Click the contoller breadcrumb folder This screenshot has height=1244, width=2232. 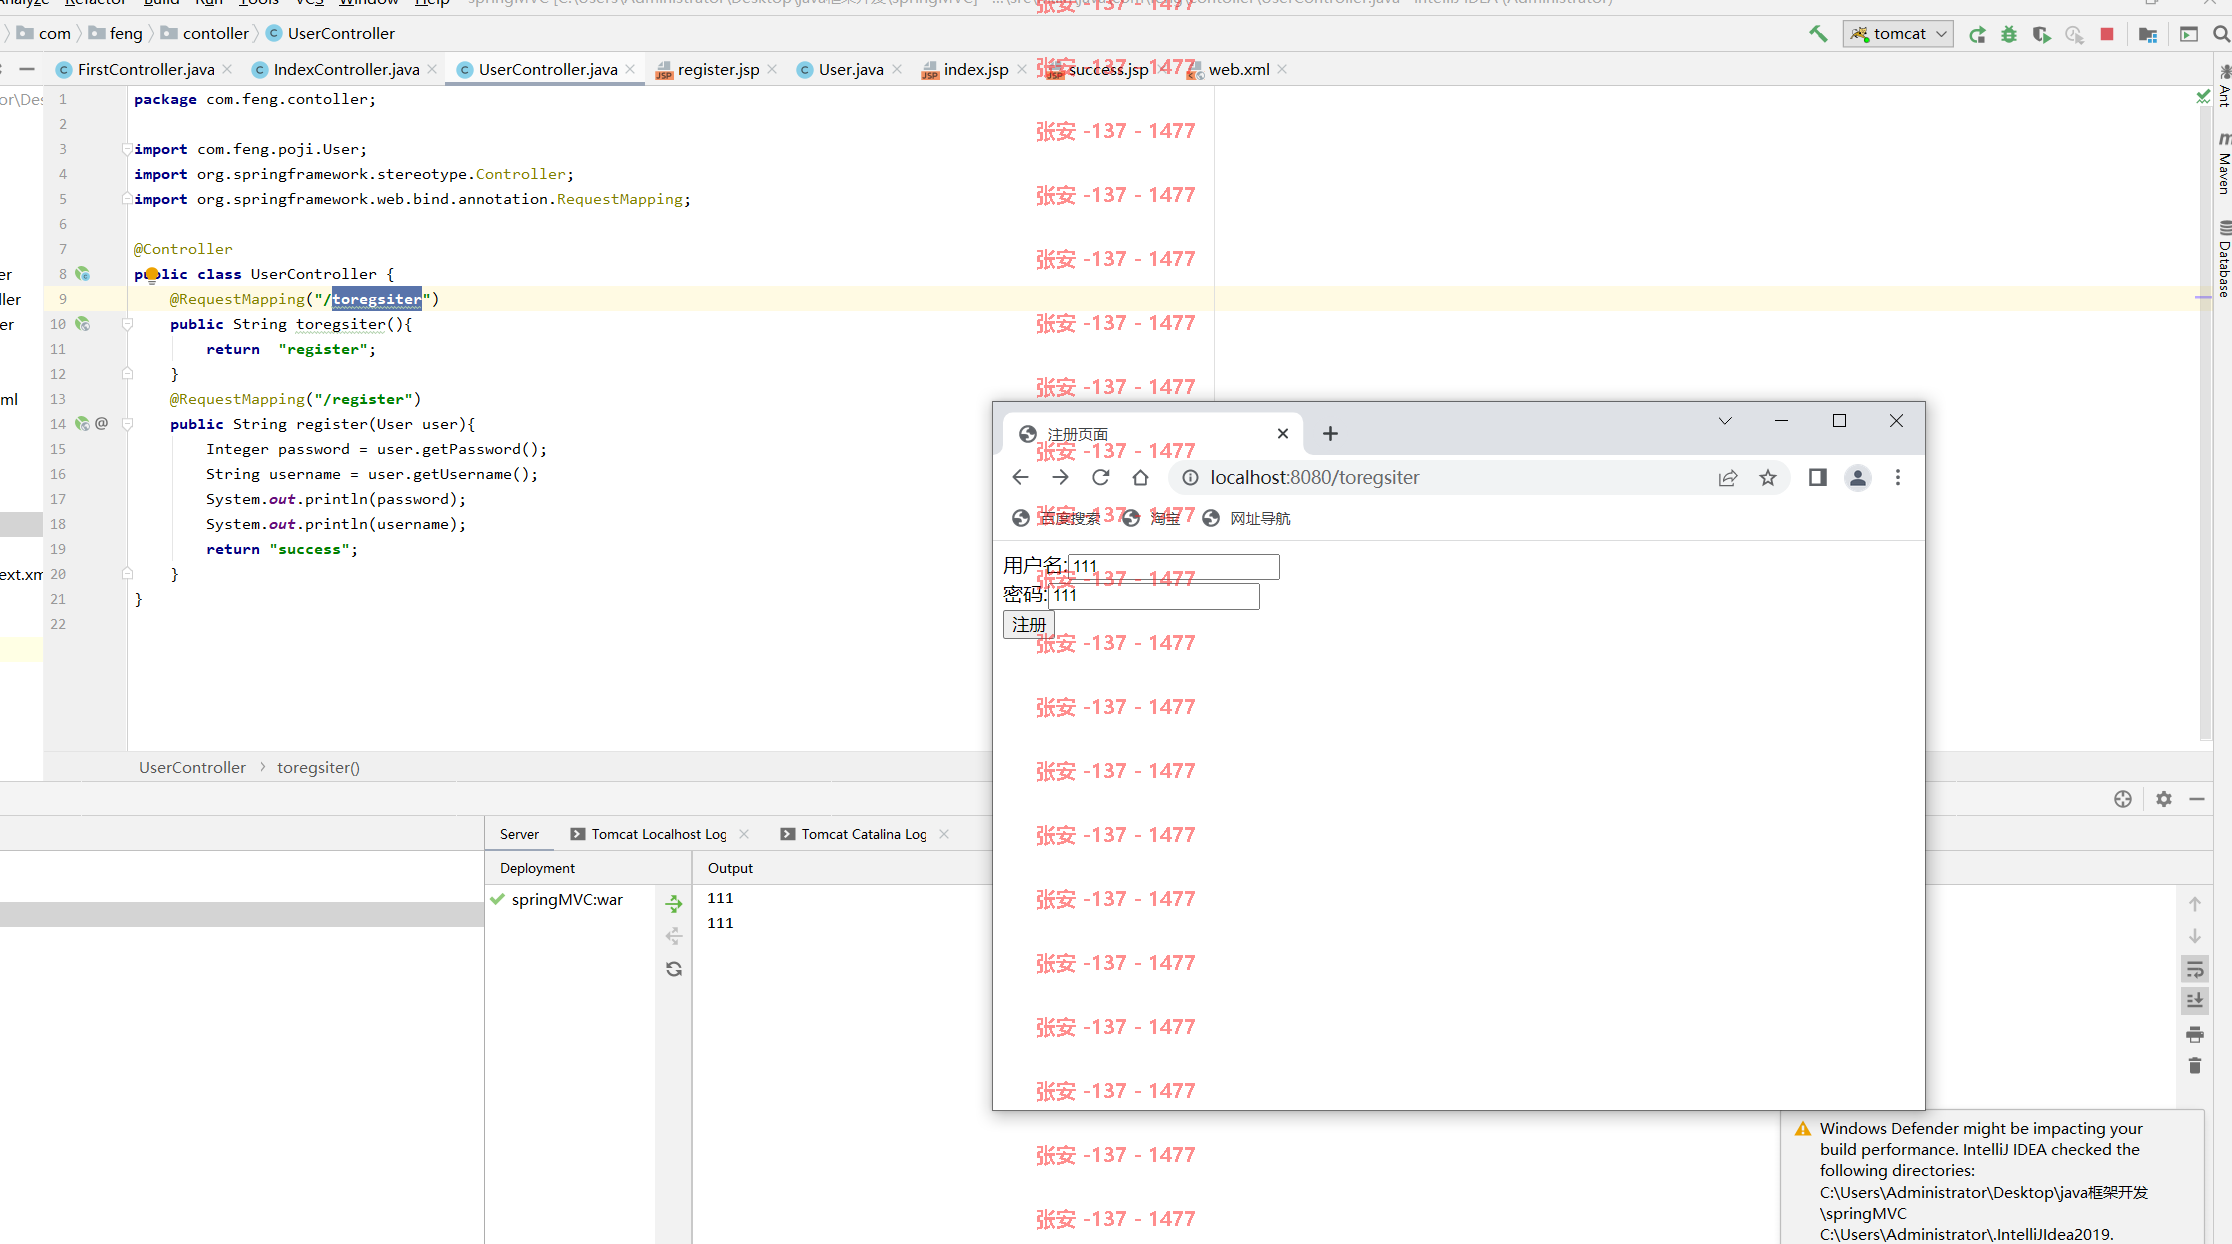206,33
